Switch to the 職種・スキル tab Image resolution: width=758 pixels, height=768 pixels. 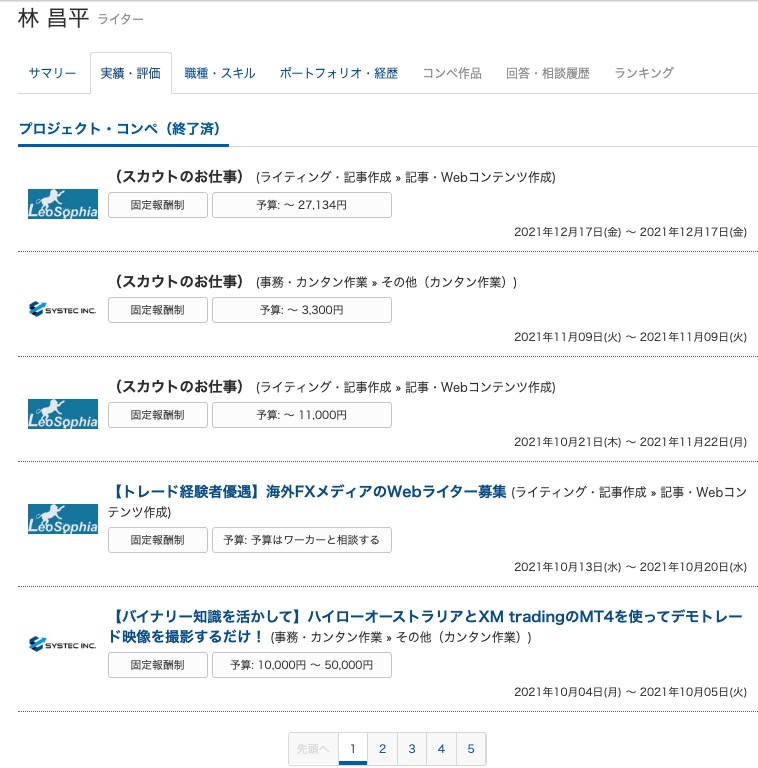coord(220,73)
